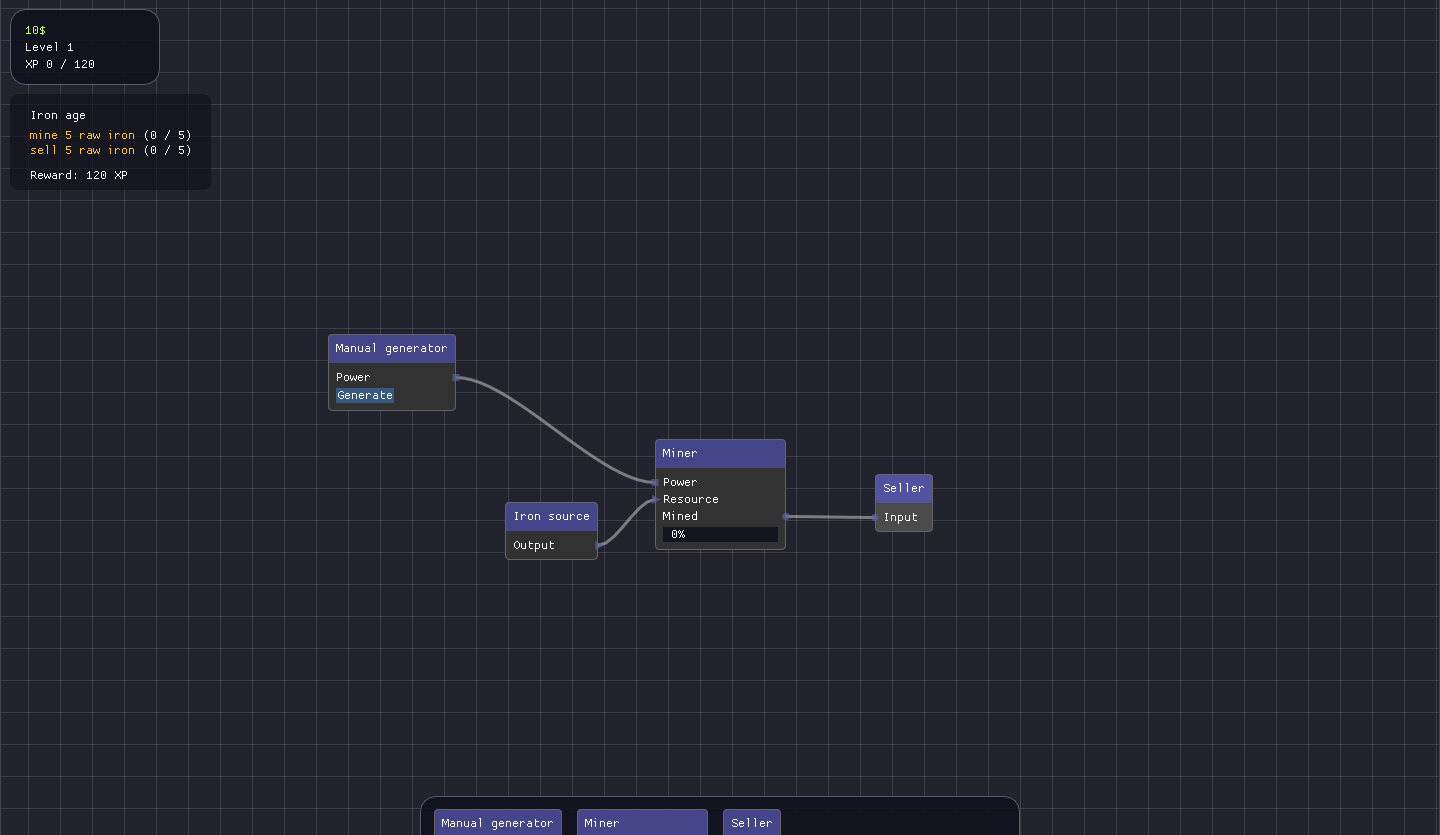Select the Seller node title bar
This screenshot has width=1440, height=835.
904,489
